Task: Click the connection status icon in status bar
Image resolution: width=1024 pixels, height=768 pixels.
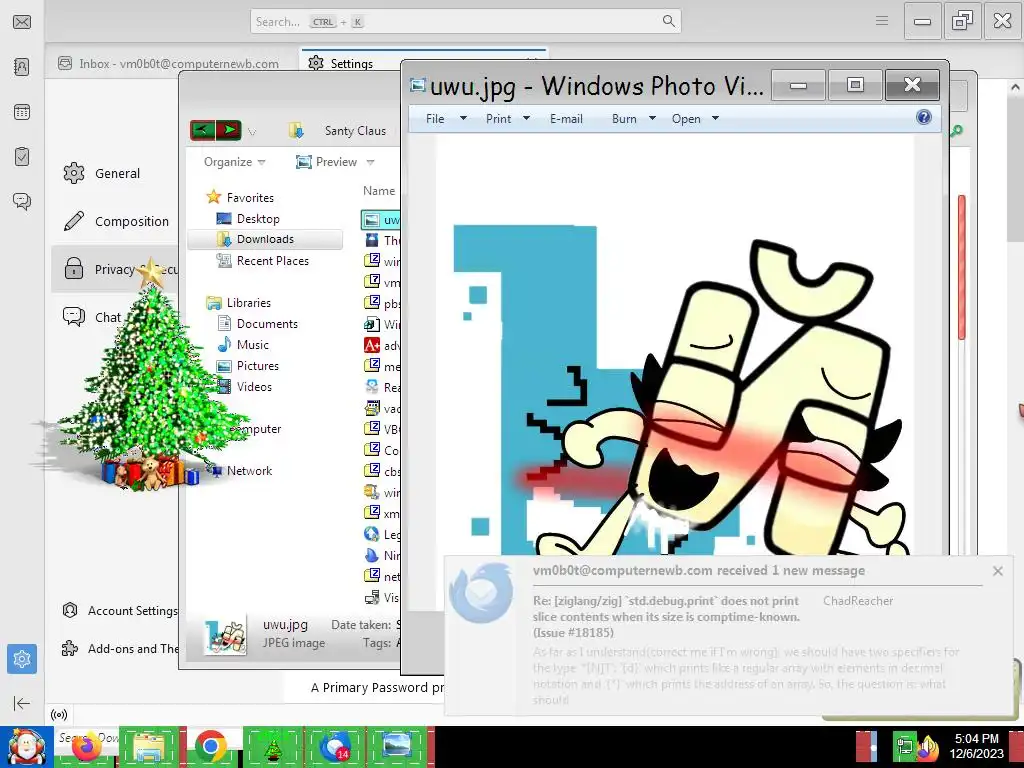Action: coord(59,714)
